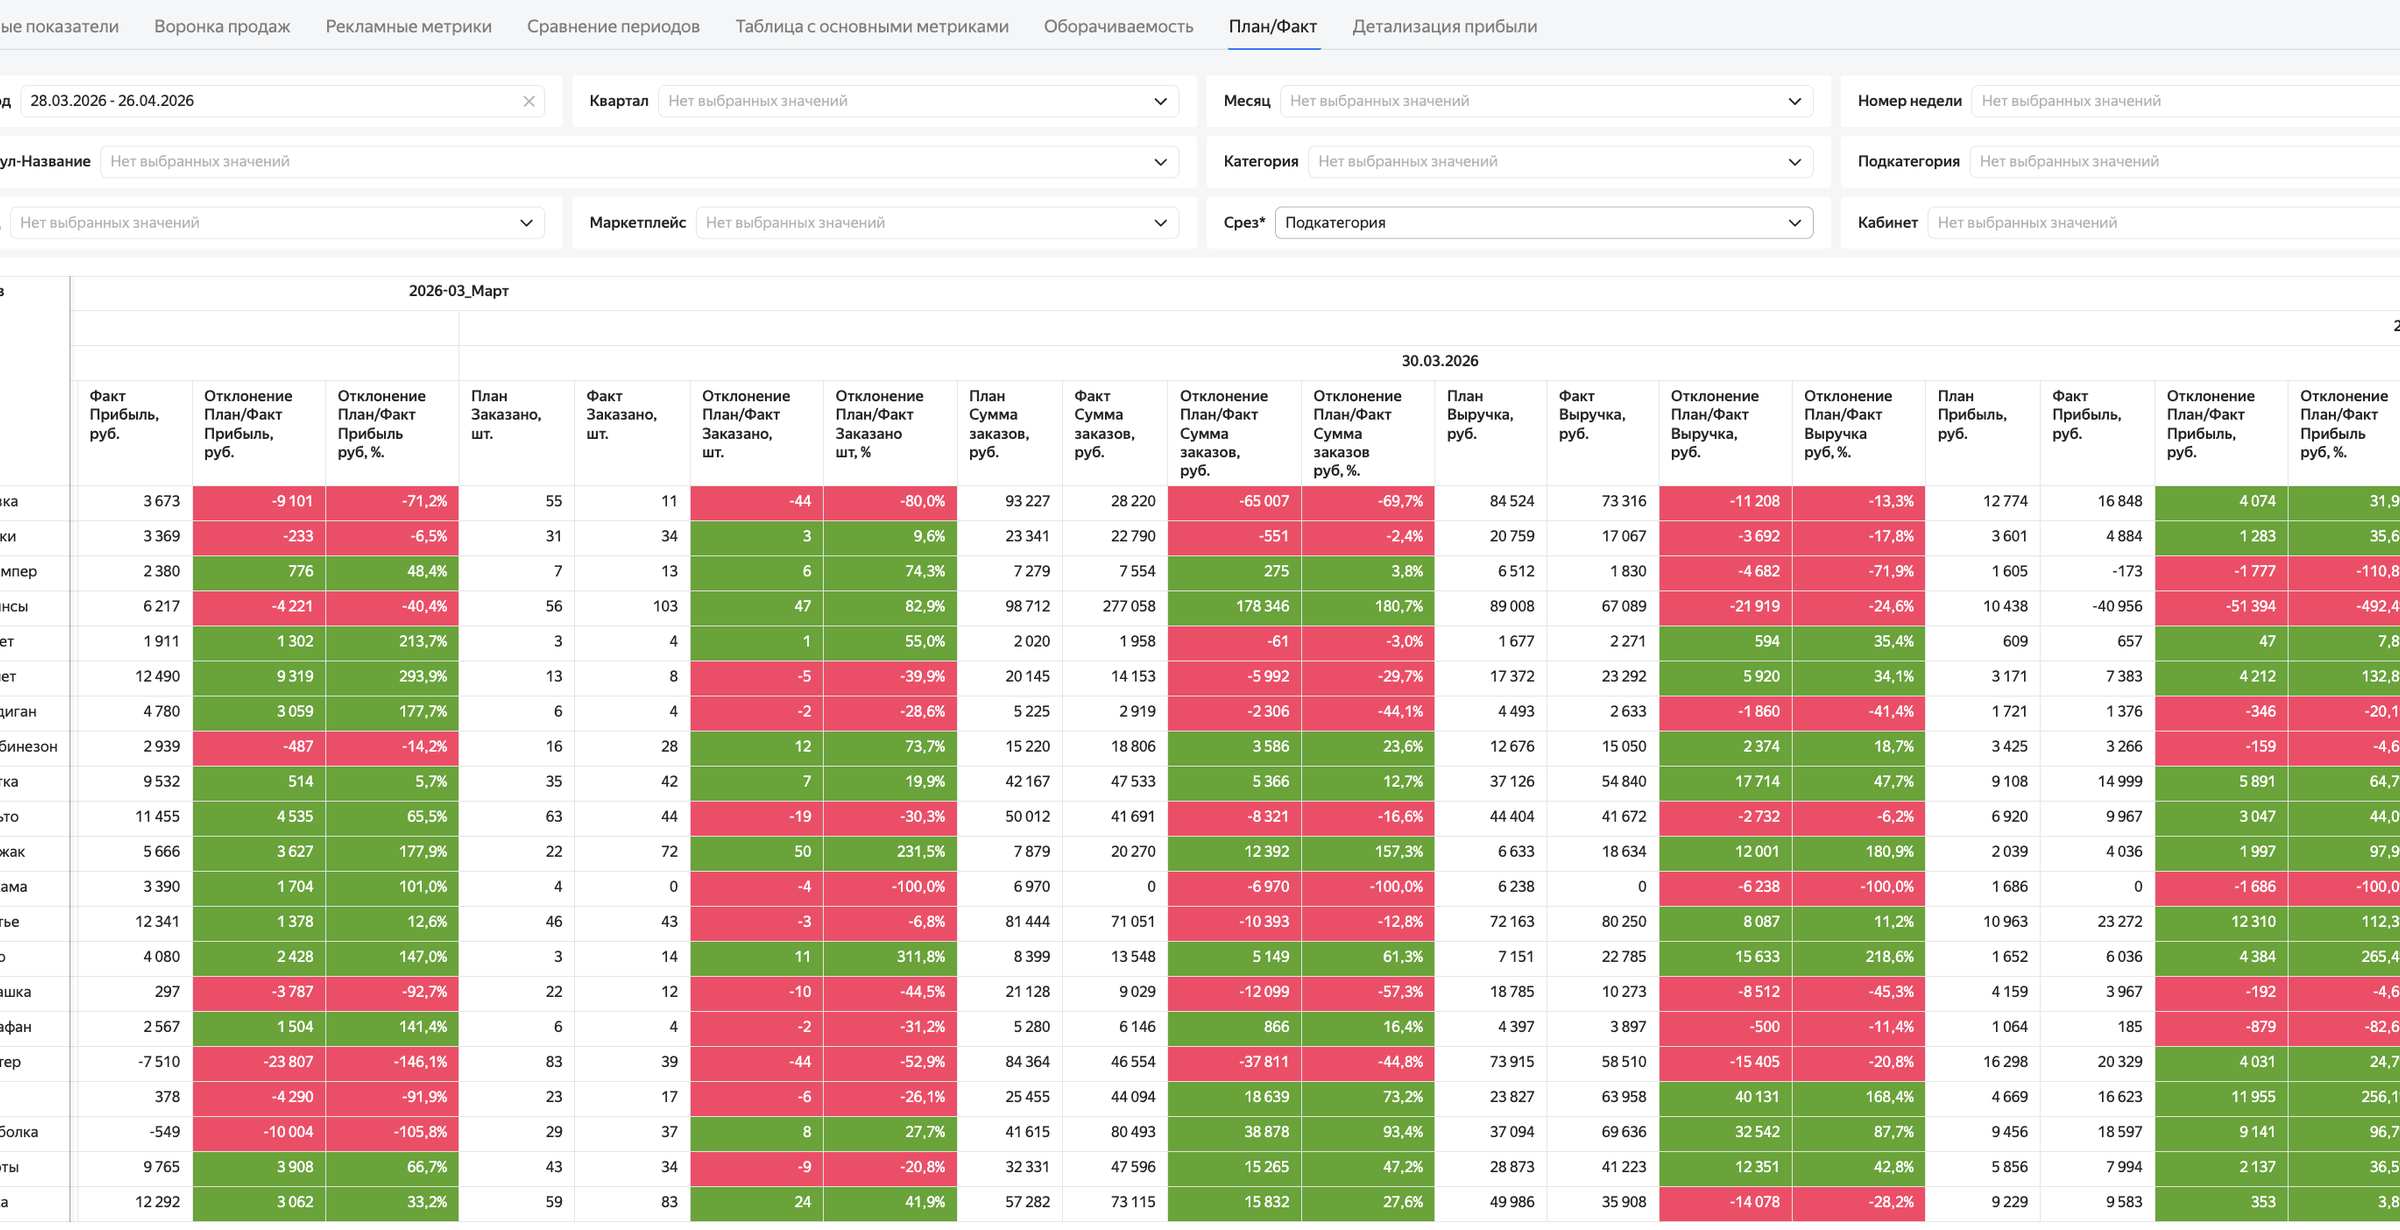The image size is (2400, 1230).
Task: Click the value 93 227
Action: pyautogui.click(x=1009, y=502)
